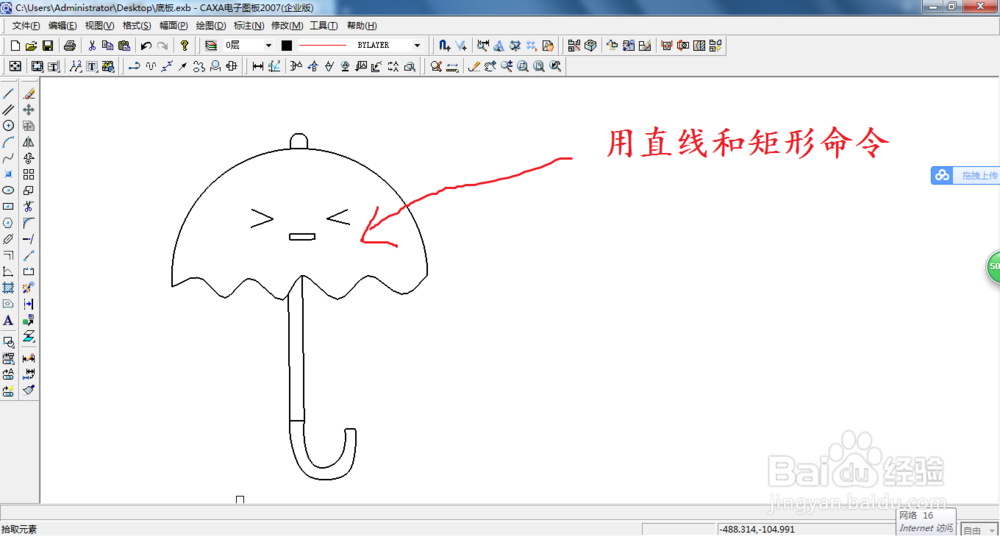Select the Regular polygon tool

click(8, 223)
